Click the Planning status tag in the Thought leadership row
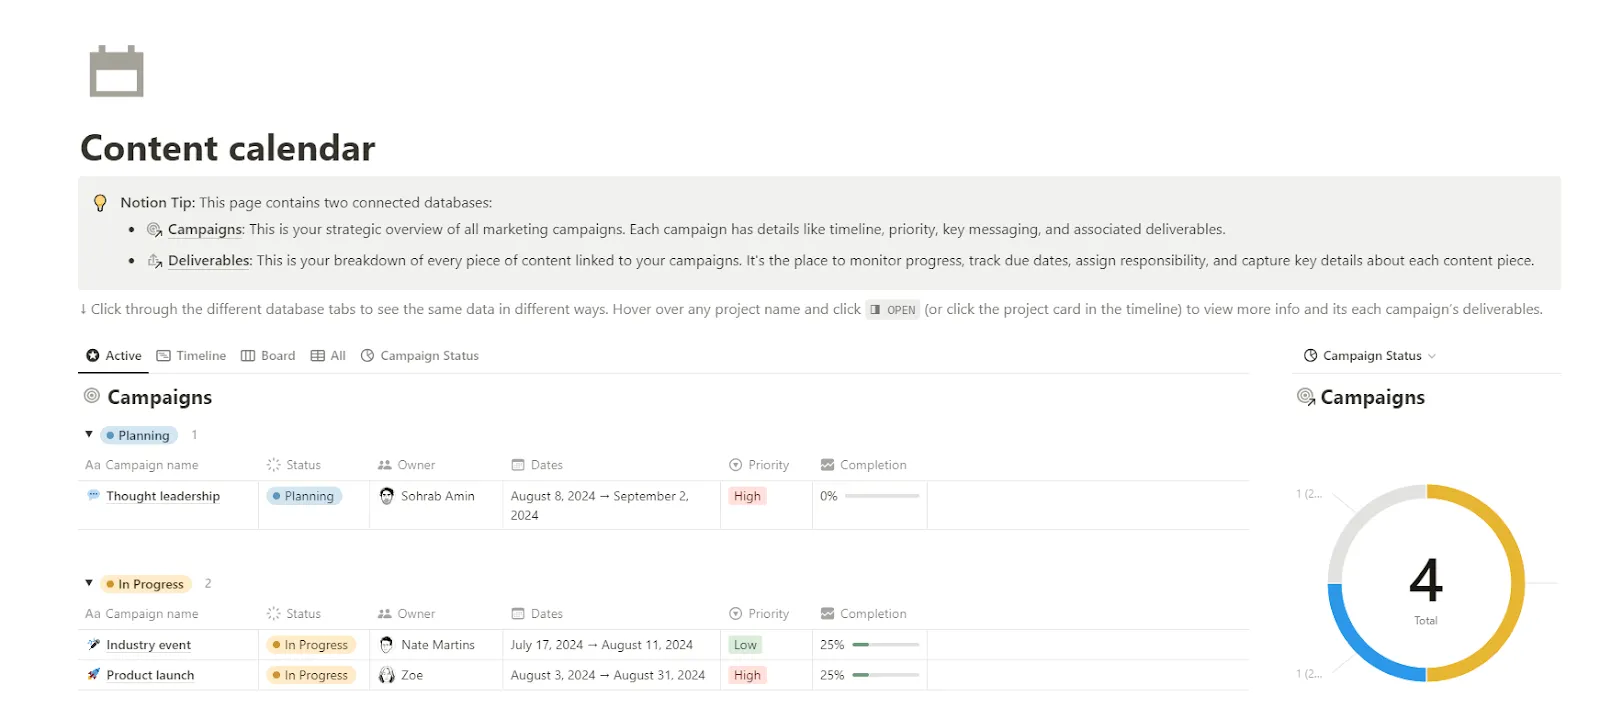The height and width of the screenshot is (708, 1600). click(x=304, y=496)
